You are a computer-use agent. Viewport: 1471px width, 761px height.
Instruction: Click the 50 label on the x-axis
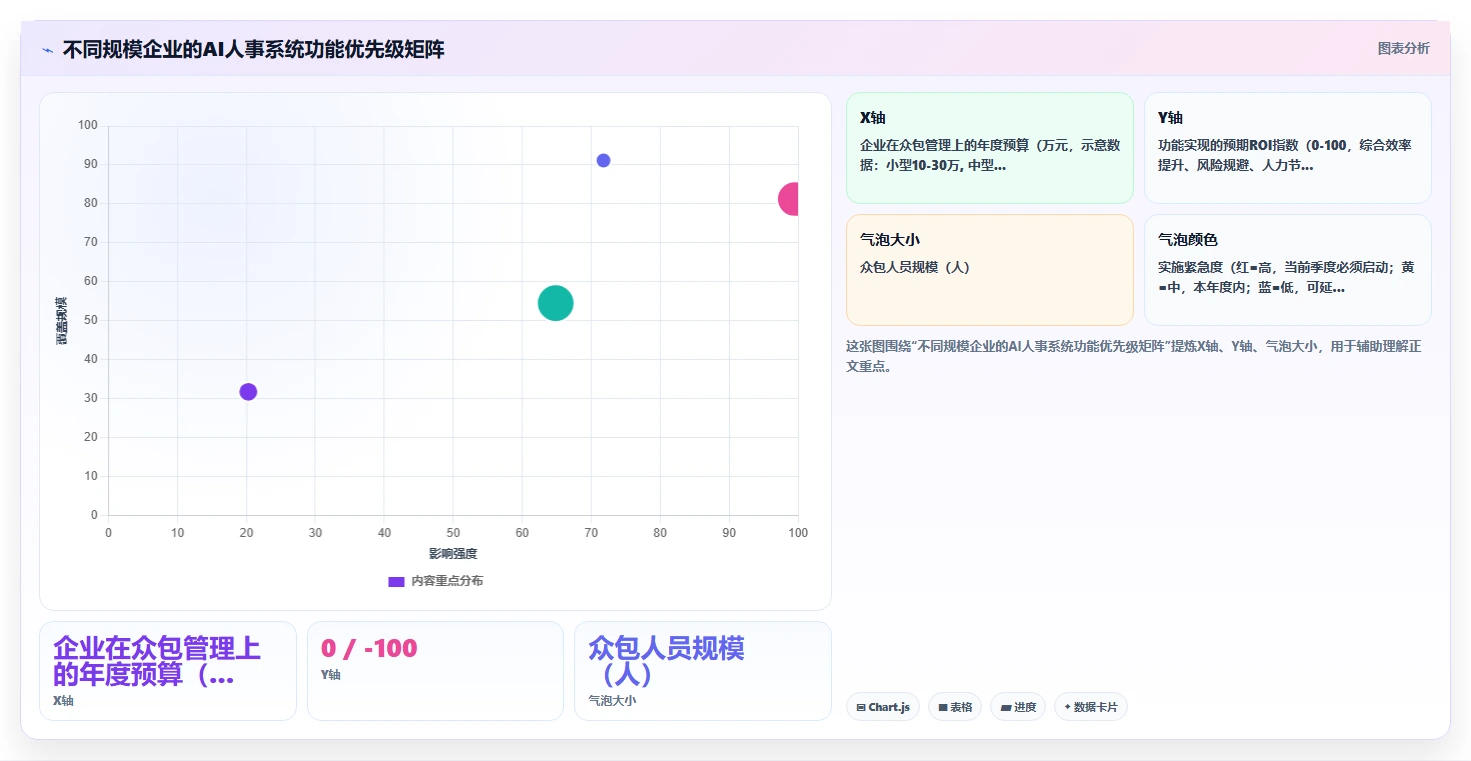click(453, 533)
